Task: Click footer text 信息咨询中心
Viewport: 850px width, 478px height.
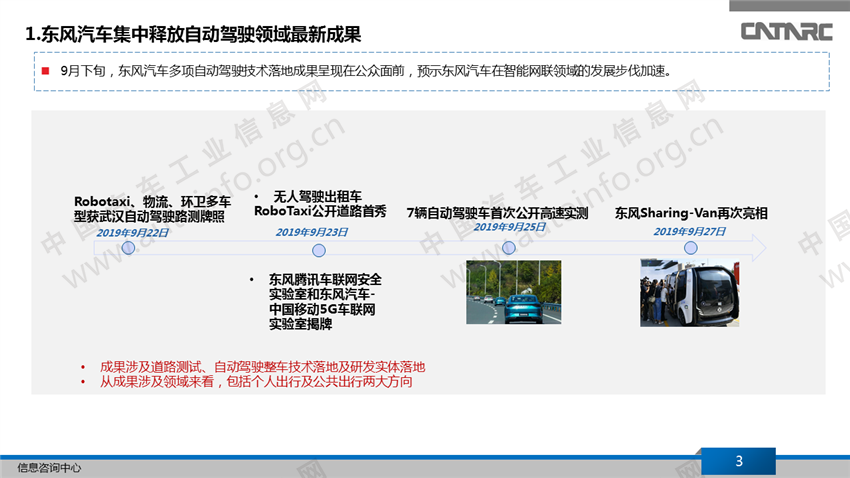Action: click(x=49, y=468)
